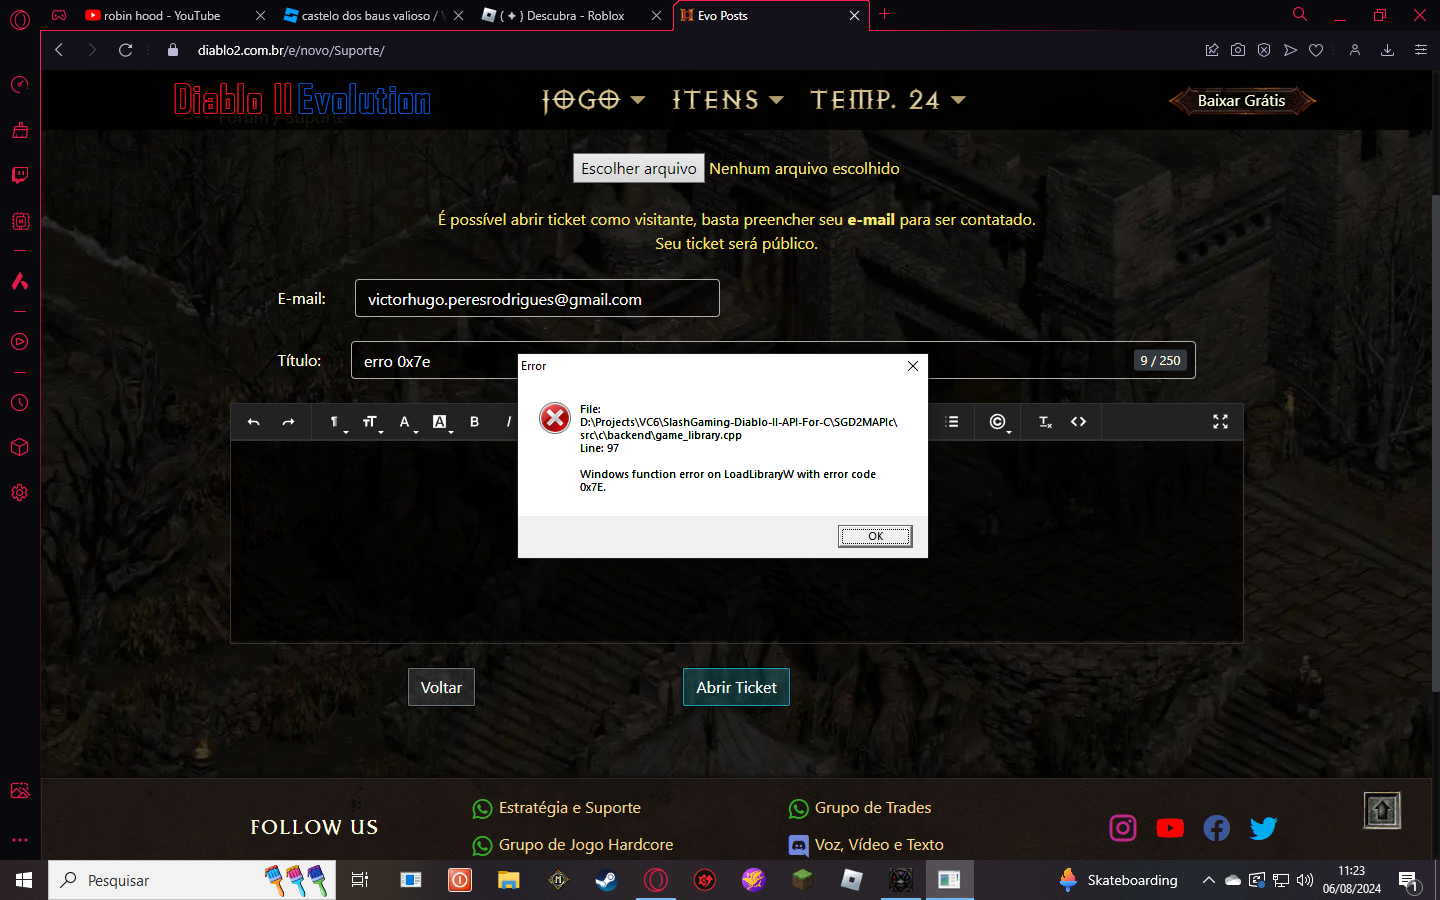
Task: Click the clear formatting icon
Action: 1044,422
